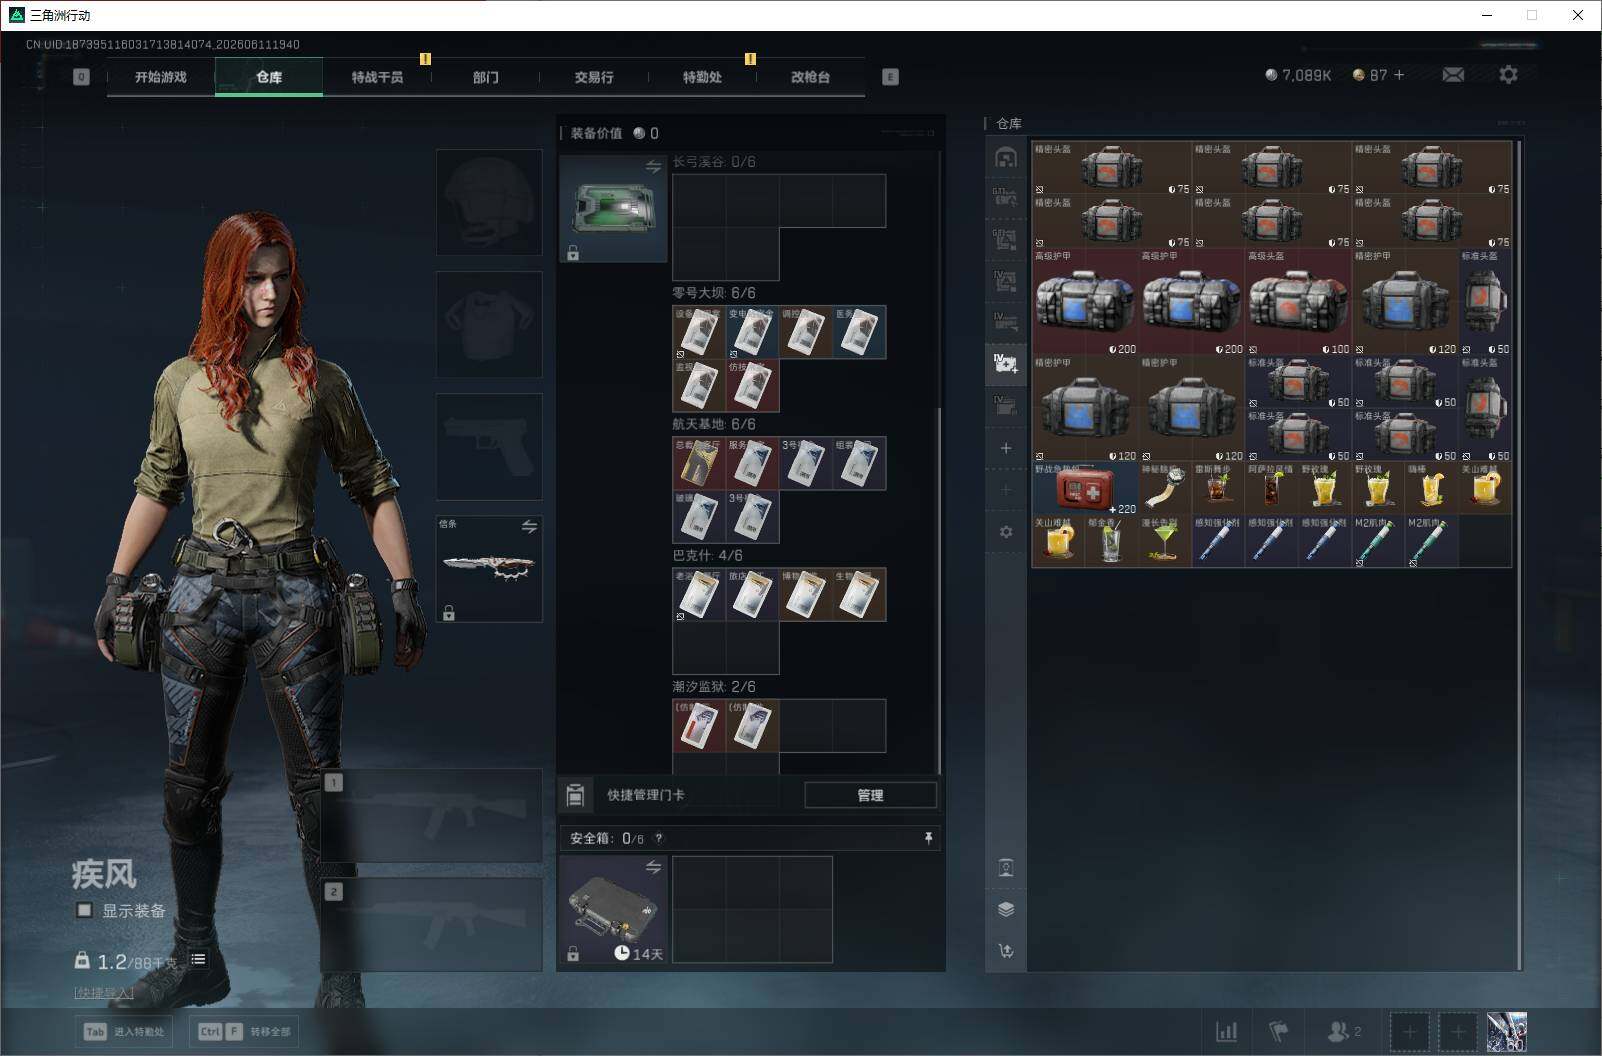Switch to the 特战干员 tab
1602x1056 pixels.
pyautogui.click(x=377, y=77)
